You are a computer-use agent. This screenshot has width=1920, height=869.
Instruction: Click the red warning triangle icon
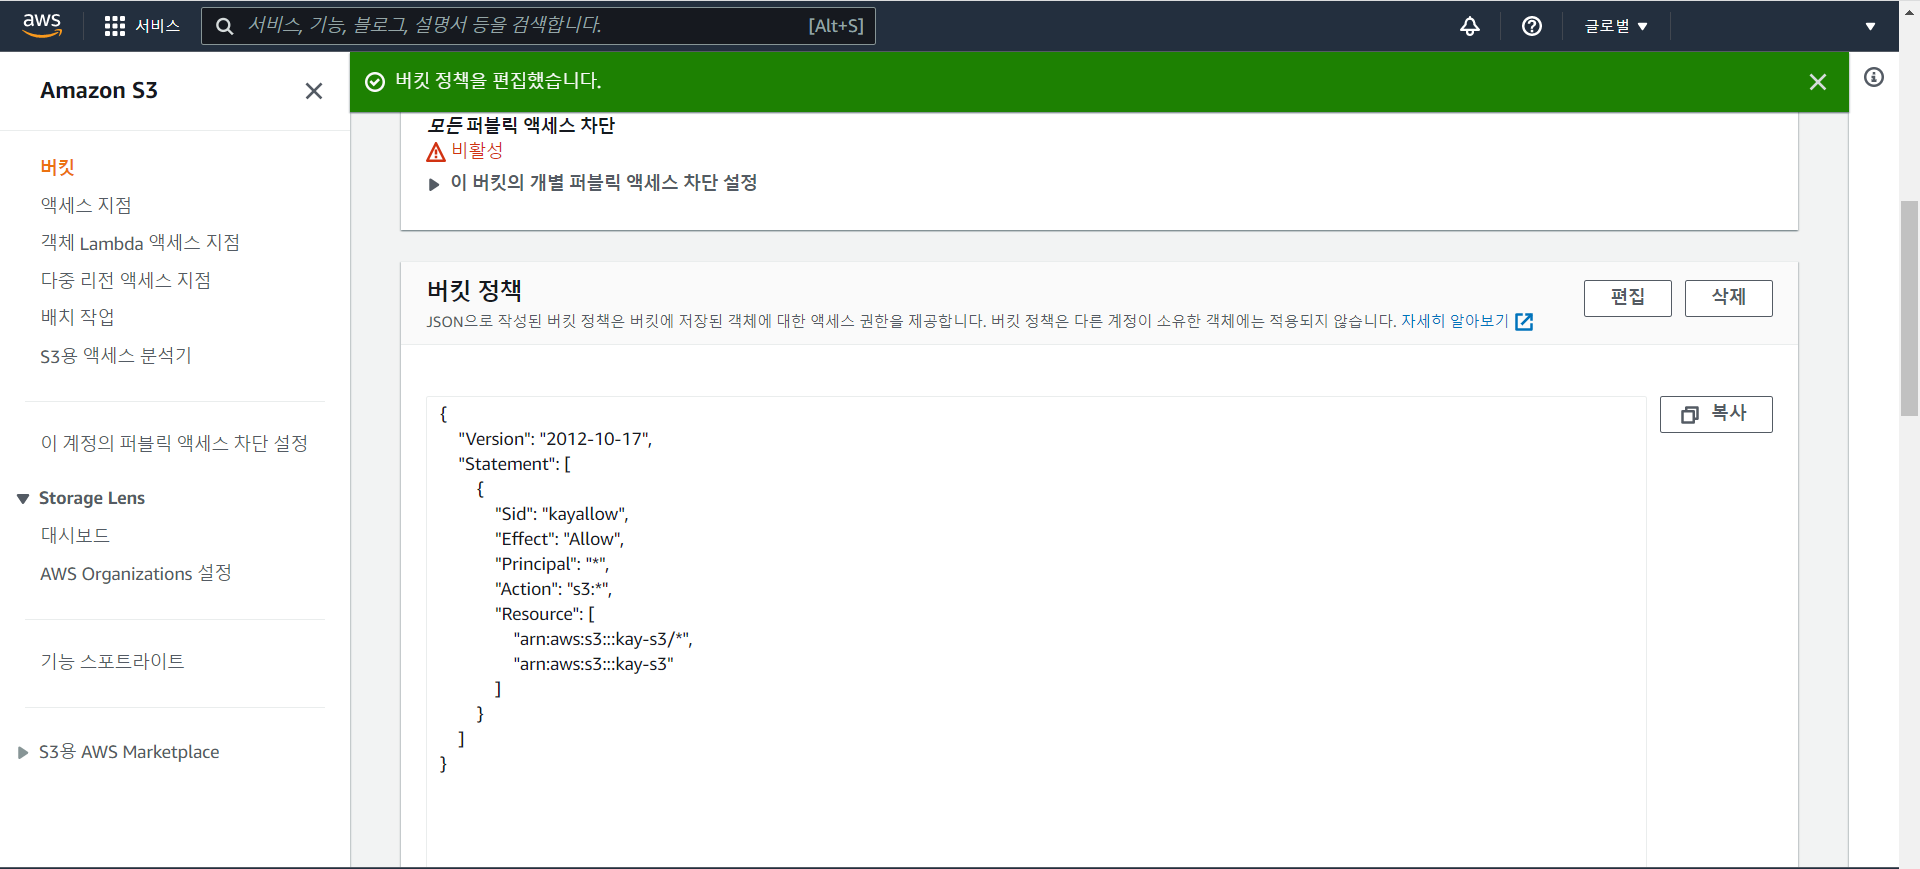(436, 152)
